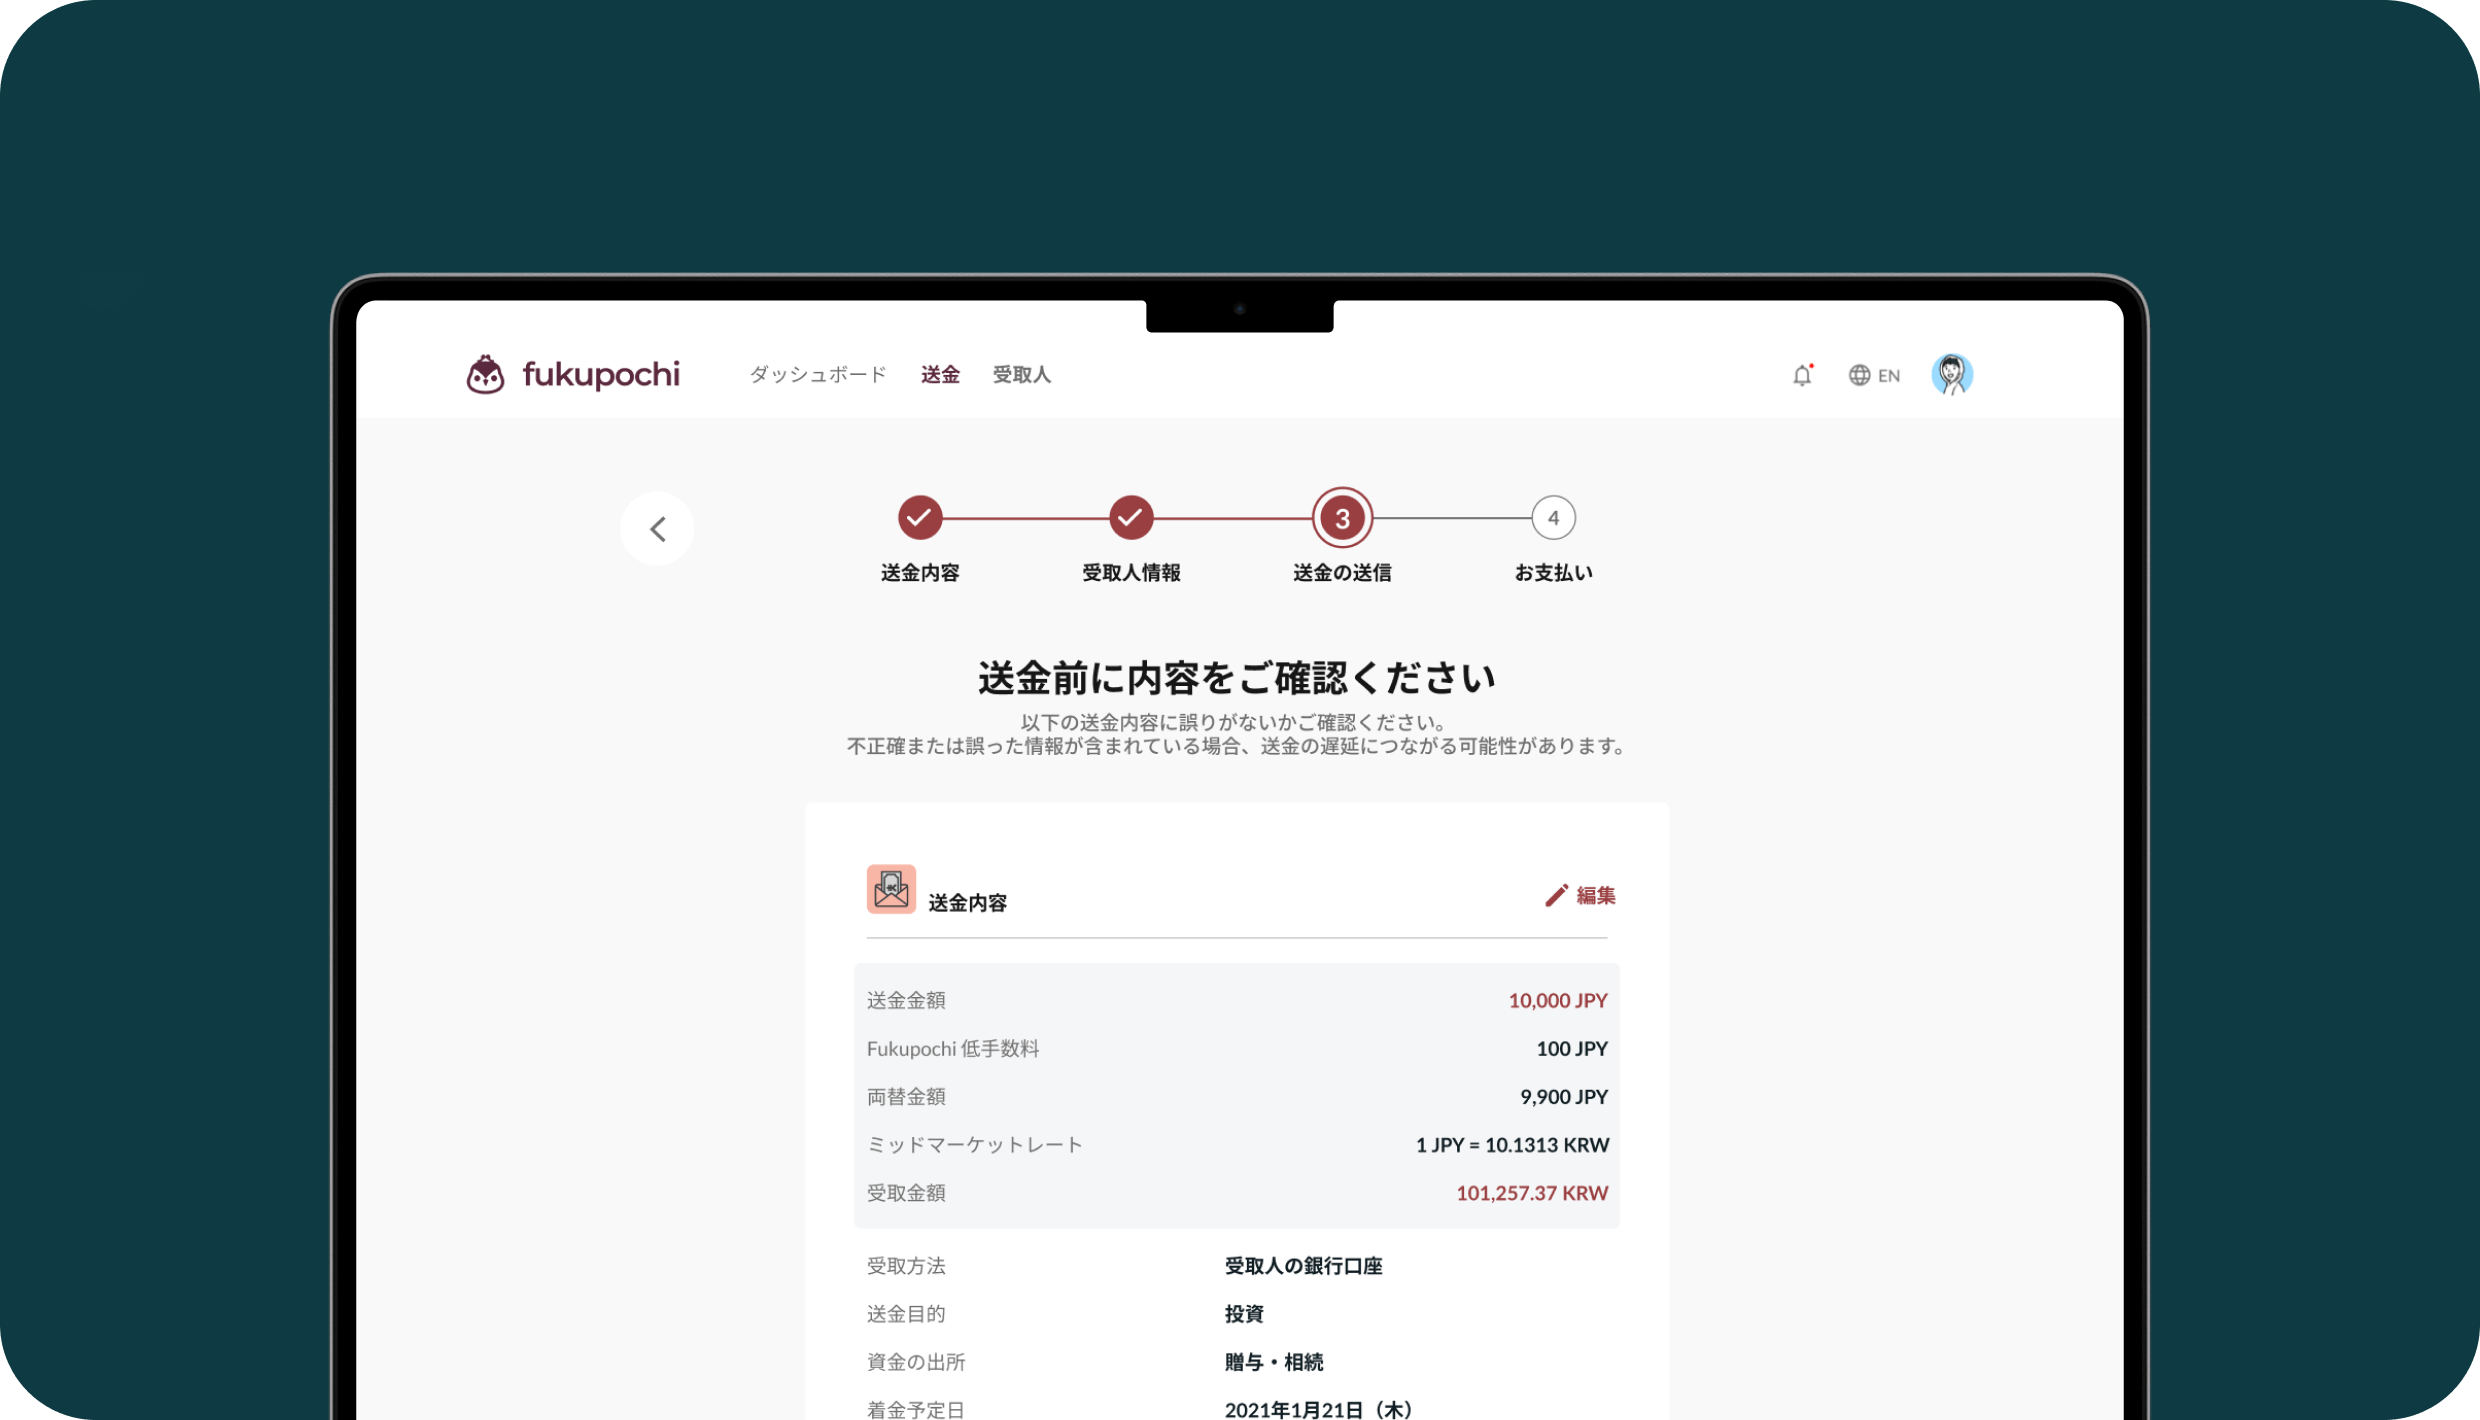Click the fukupochi dog logo icon
This screenshot has width=2480, height=1420.
(x=485, y=375)
